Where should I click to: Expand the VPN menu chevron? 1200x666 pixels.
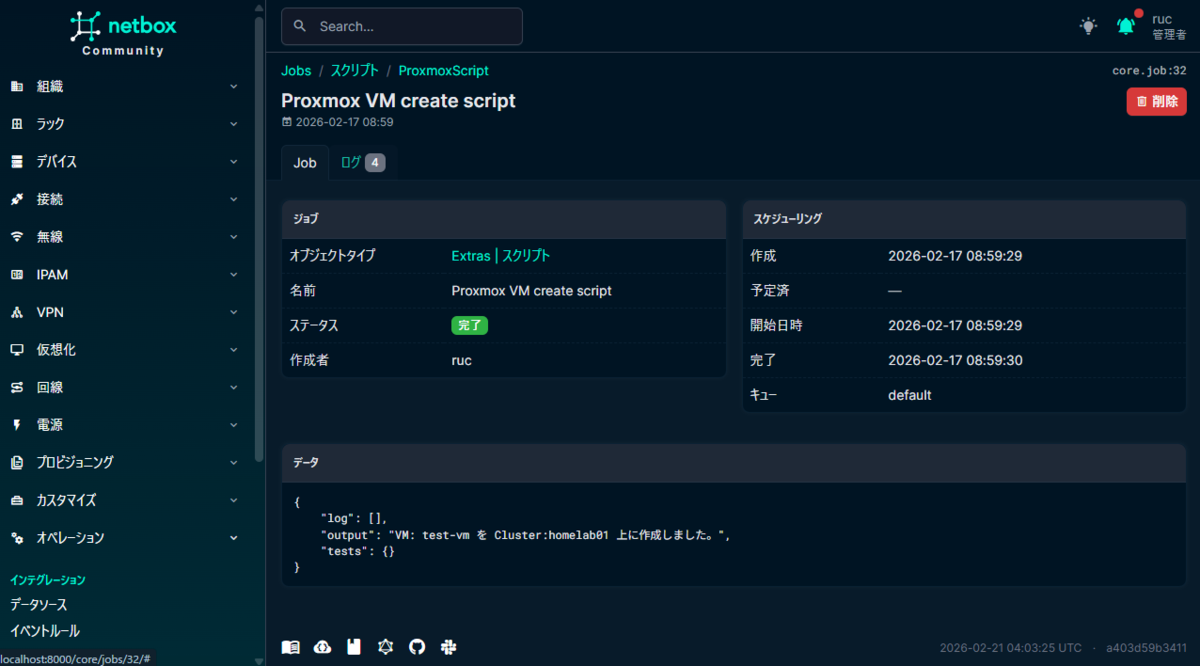click(x=234, y=312)
